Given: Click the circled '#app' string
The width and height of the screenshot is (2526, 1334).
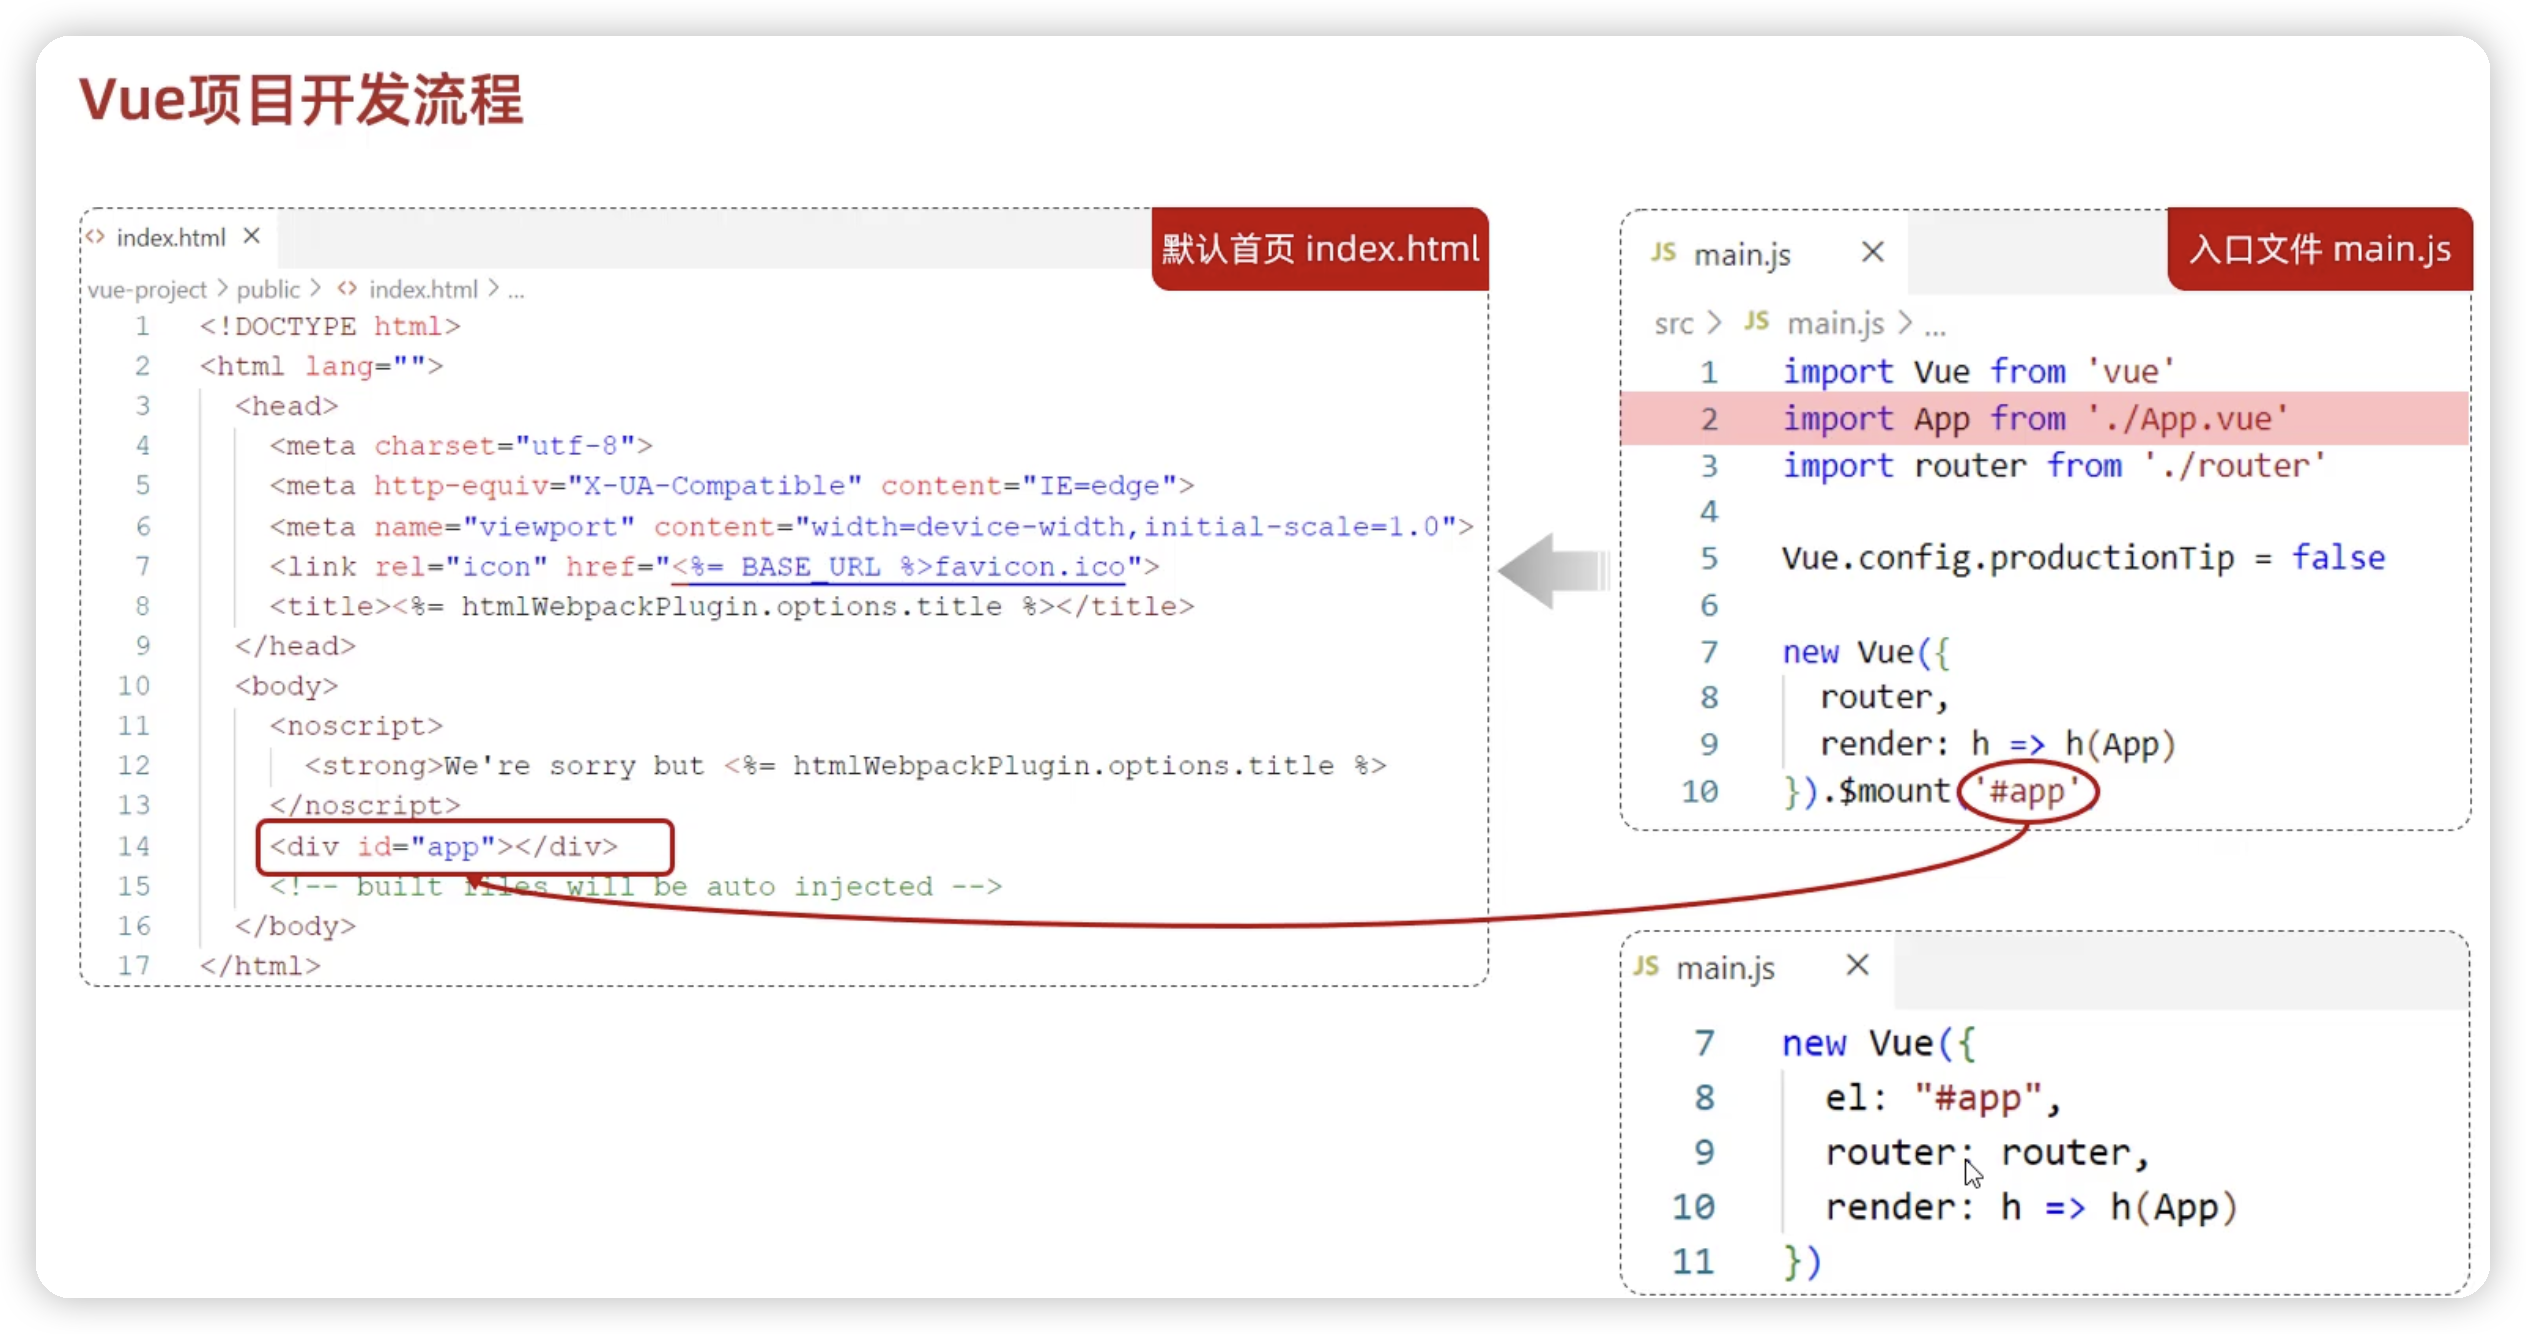Looking at the screenshot, I should (2027, 792).
